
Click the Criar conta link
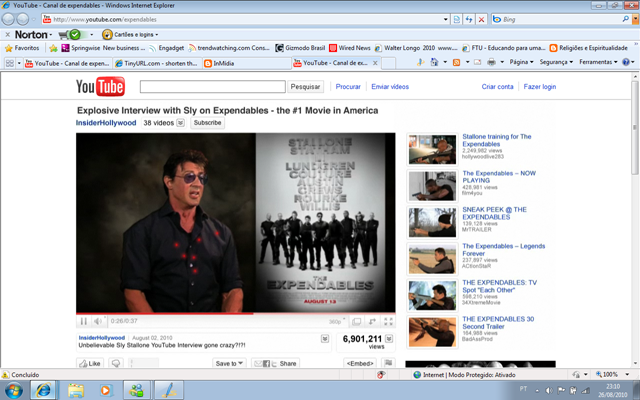[x=497, y=87]
